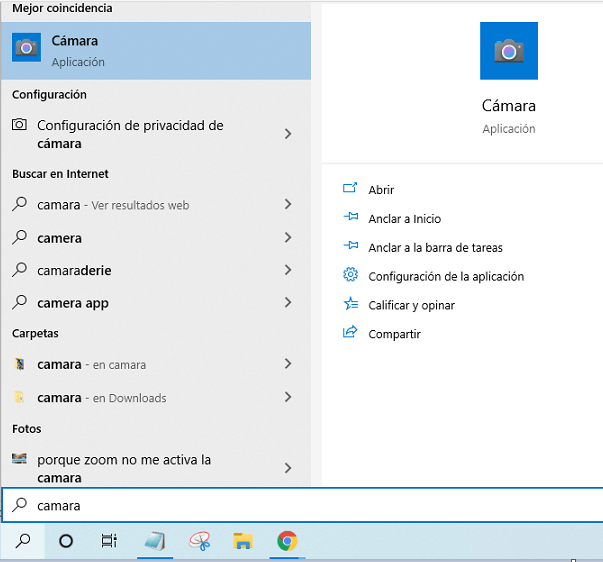Open Configuración de la aplicación
This screenshot has width=603, height=562.
point(446,276)
